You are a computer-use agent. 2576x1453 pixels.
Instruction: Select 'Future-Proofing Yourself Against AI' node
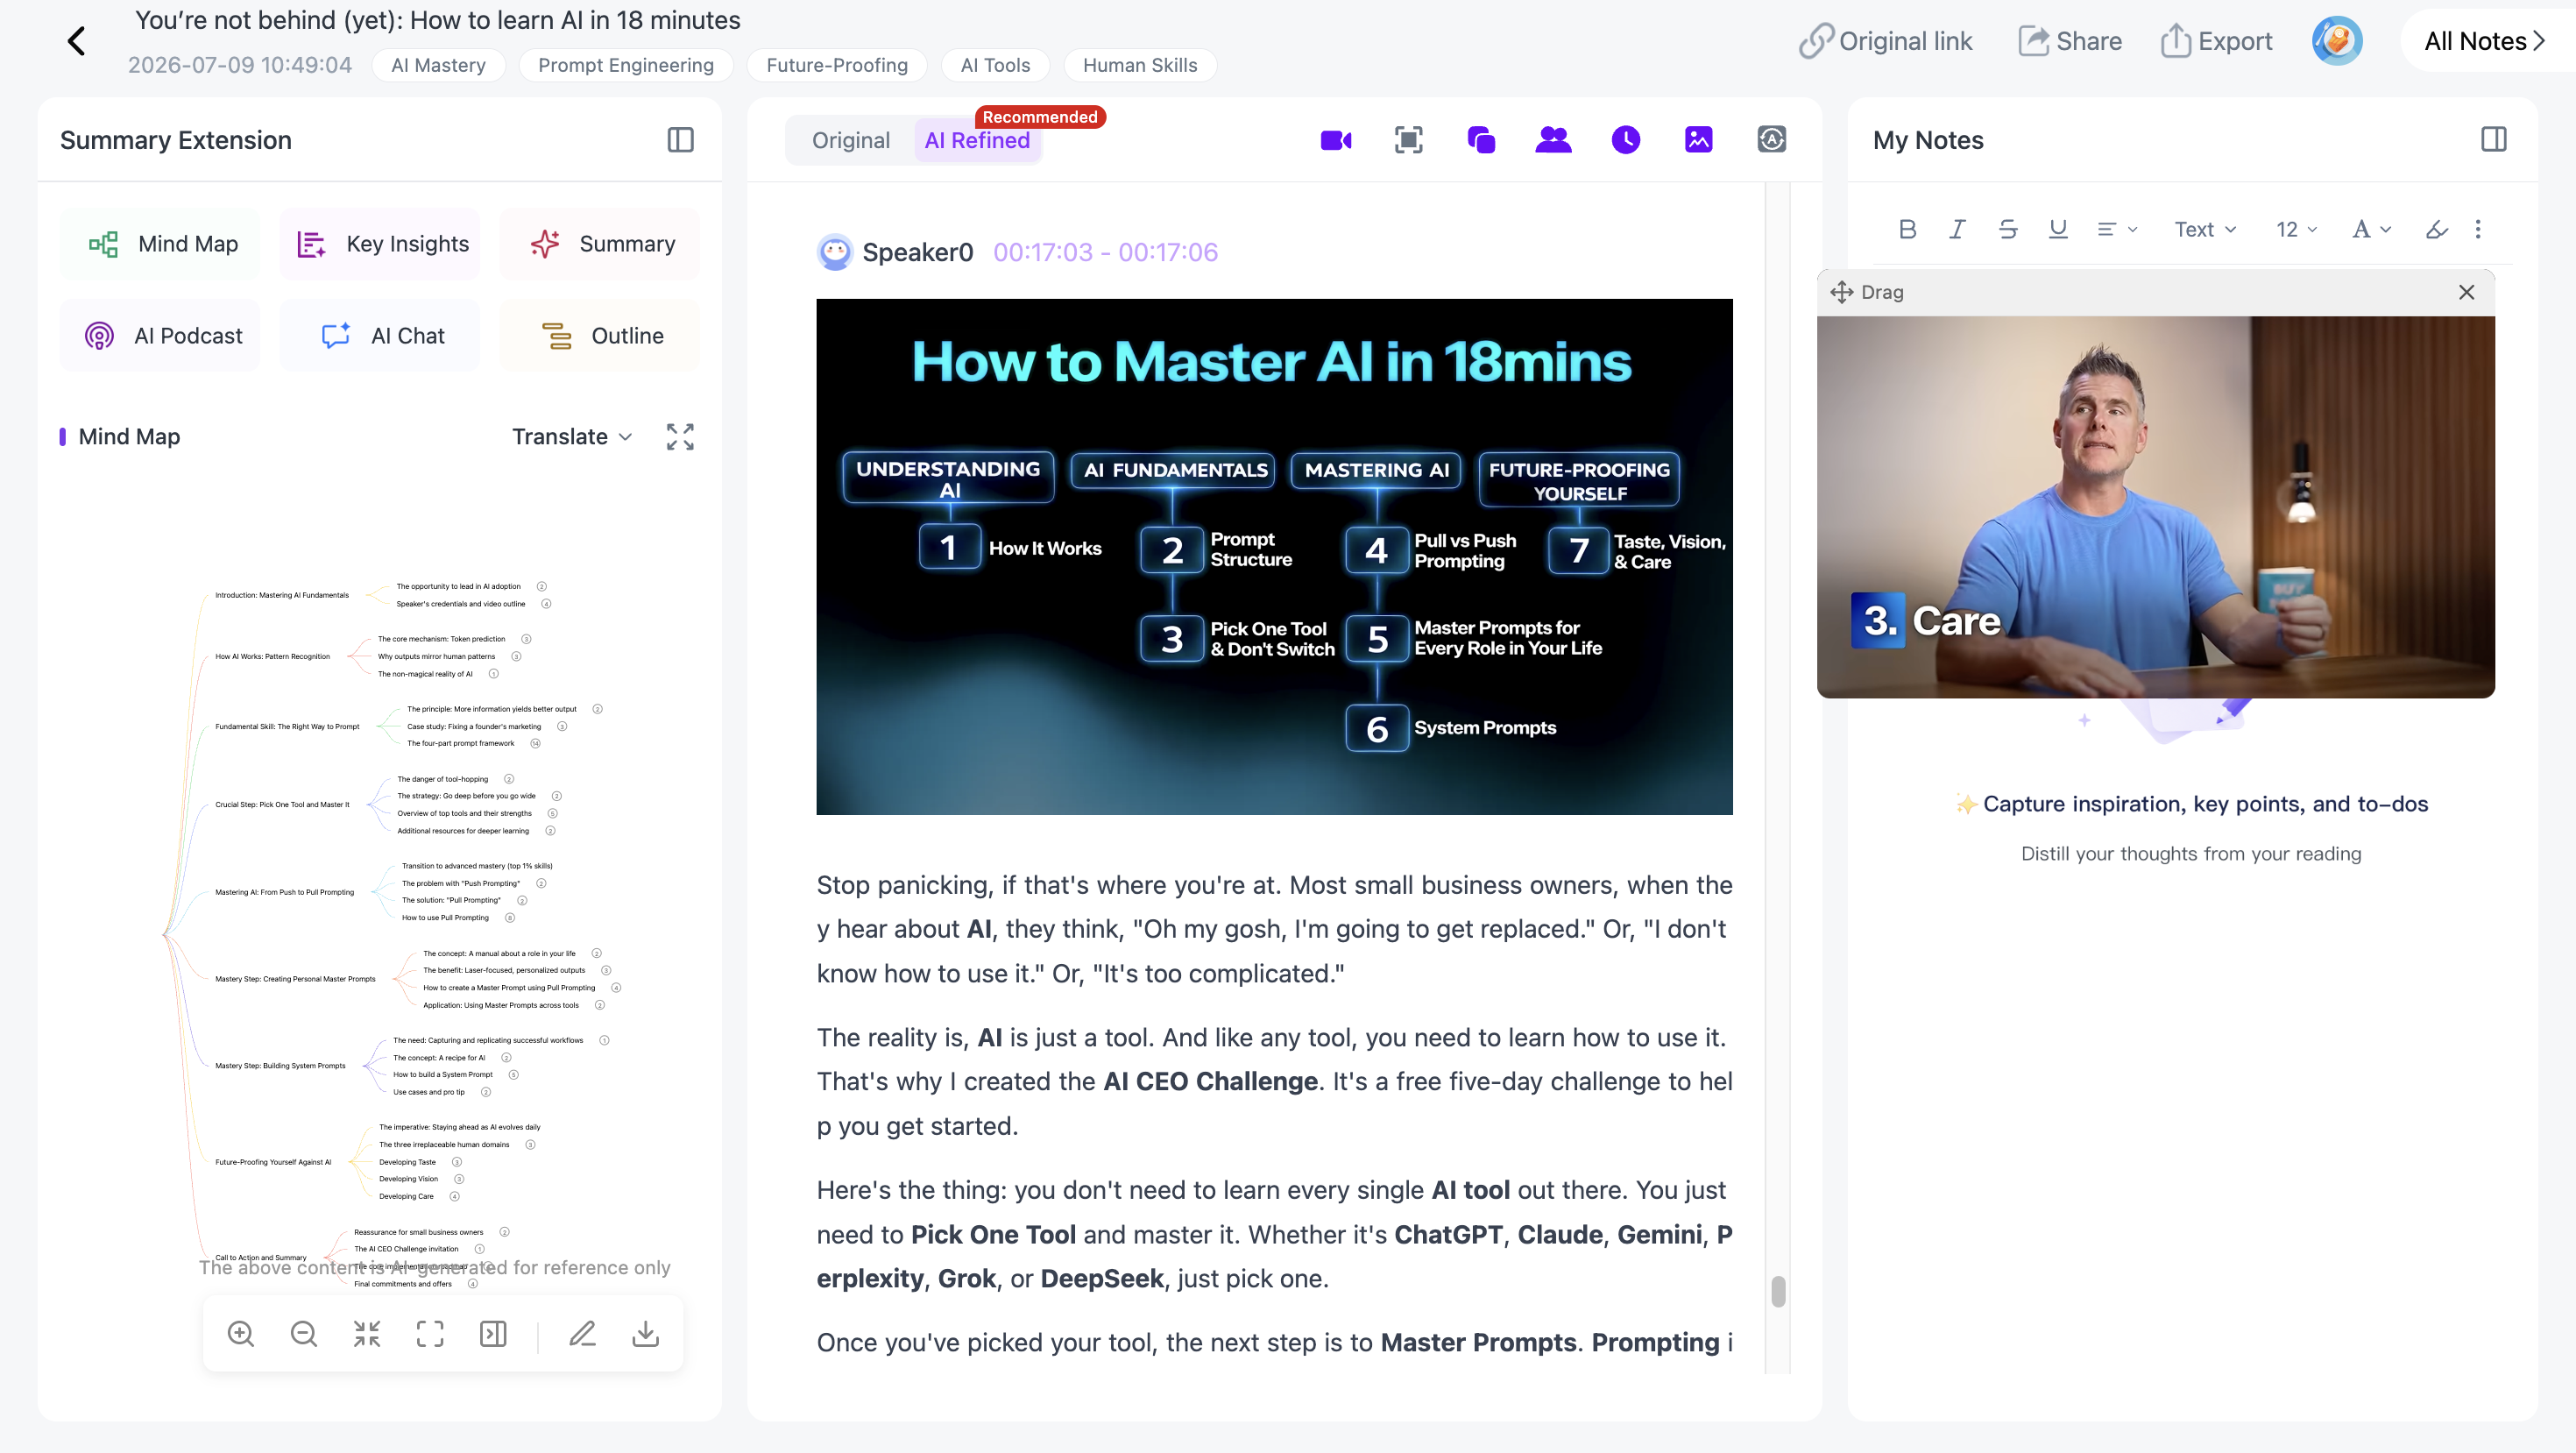click(x=273, y=1162)
